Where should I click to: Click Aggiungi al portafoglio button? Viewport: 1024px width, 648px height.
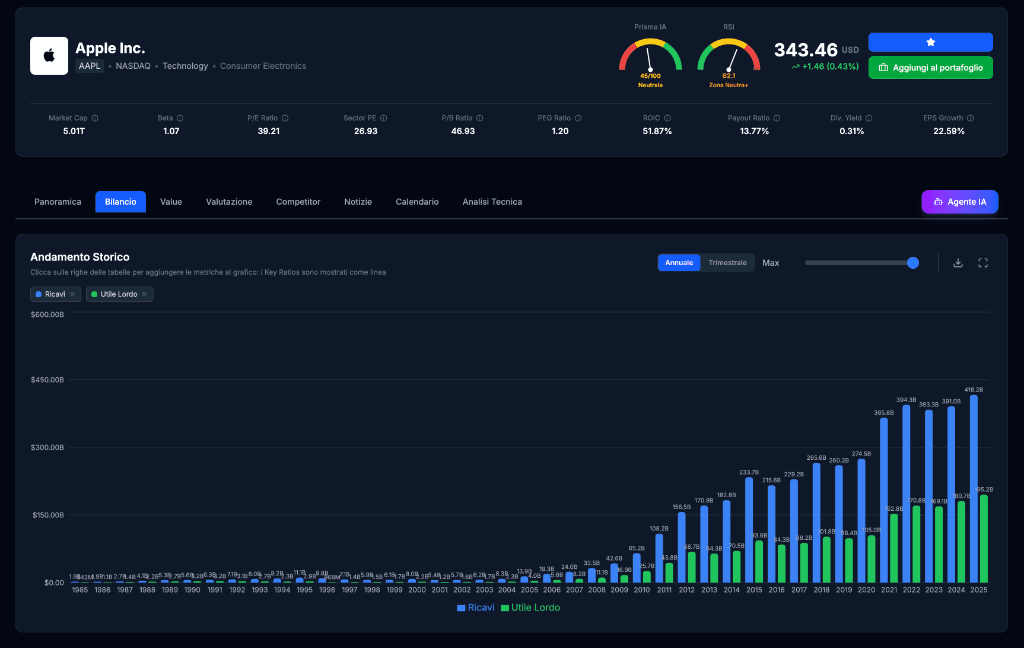click(x=930, y=67)
